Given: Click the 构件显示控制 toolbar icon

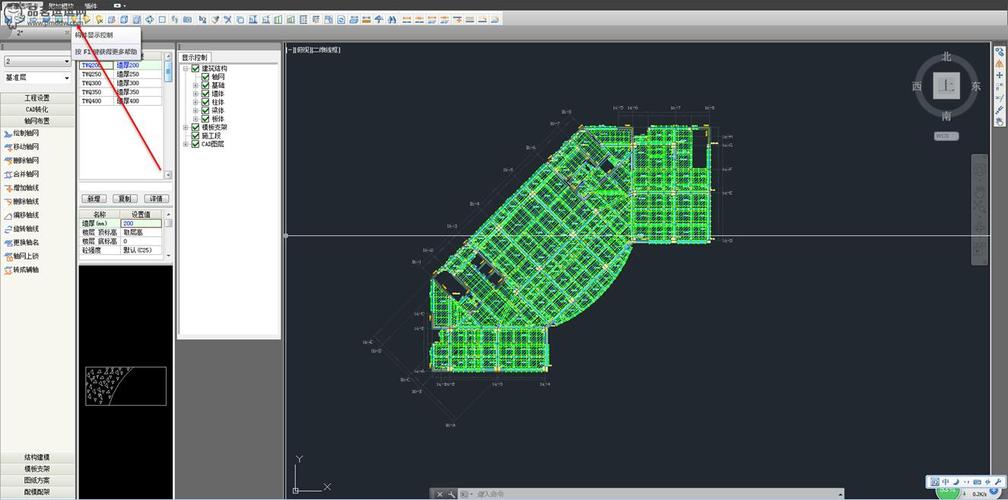Looking at the screenshot, I should 74,19.
